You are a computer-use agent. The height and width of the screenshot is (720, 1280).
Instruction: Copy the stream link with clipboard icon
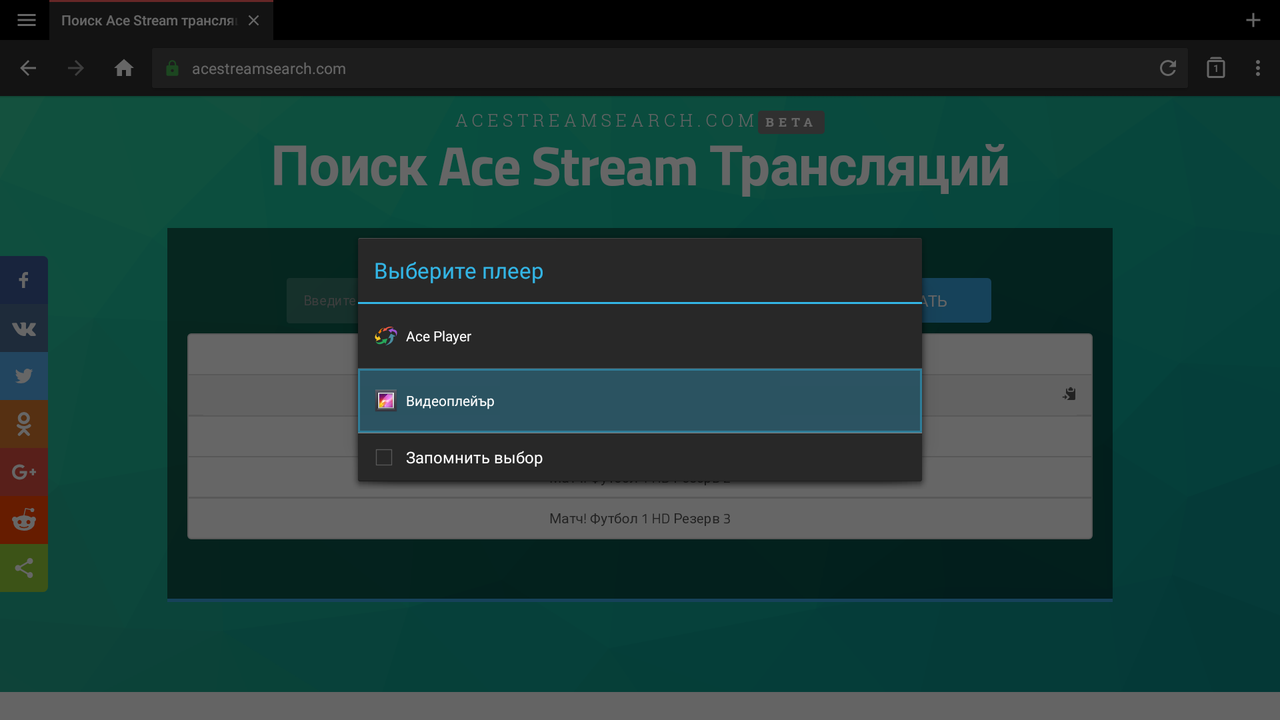[x=1069, y=394]
